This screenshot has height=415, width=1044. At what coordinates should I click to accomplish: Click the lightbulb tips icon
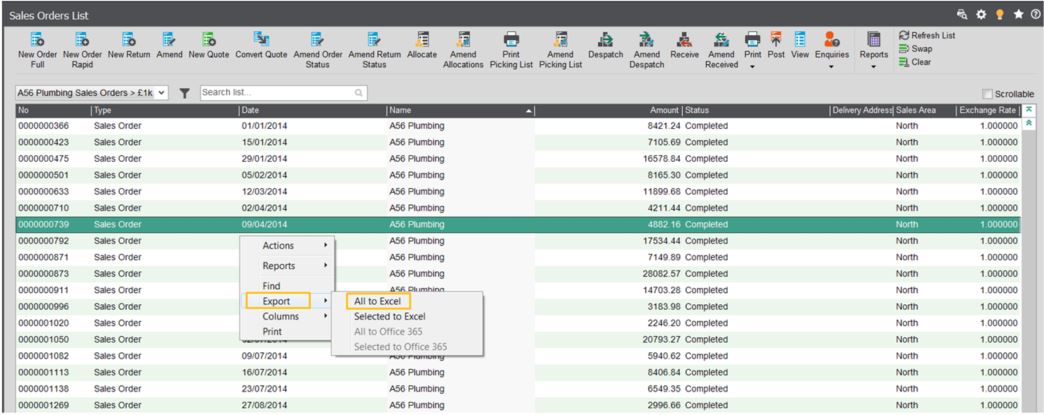tap(999, 14)
